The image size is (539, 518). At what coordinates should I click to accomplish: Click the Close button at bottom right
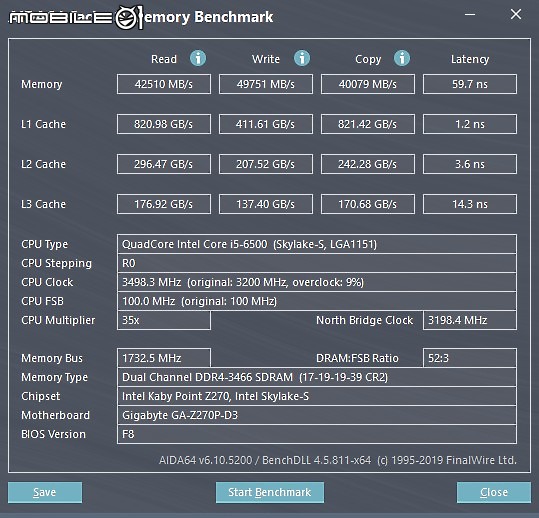click(x=494, y=492)
